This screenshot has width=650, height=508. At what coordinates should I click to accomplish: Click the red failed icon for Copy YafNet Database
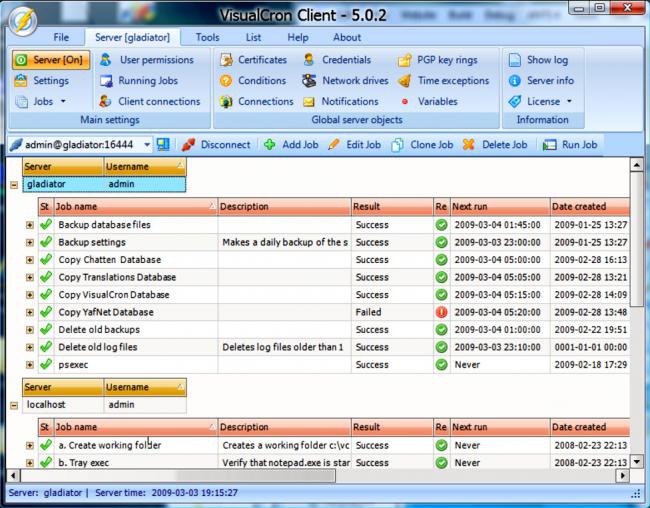point(441,312)
